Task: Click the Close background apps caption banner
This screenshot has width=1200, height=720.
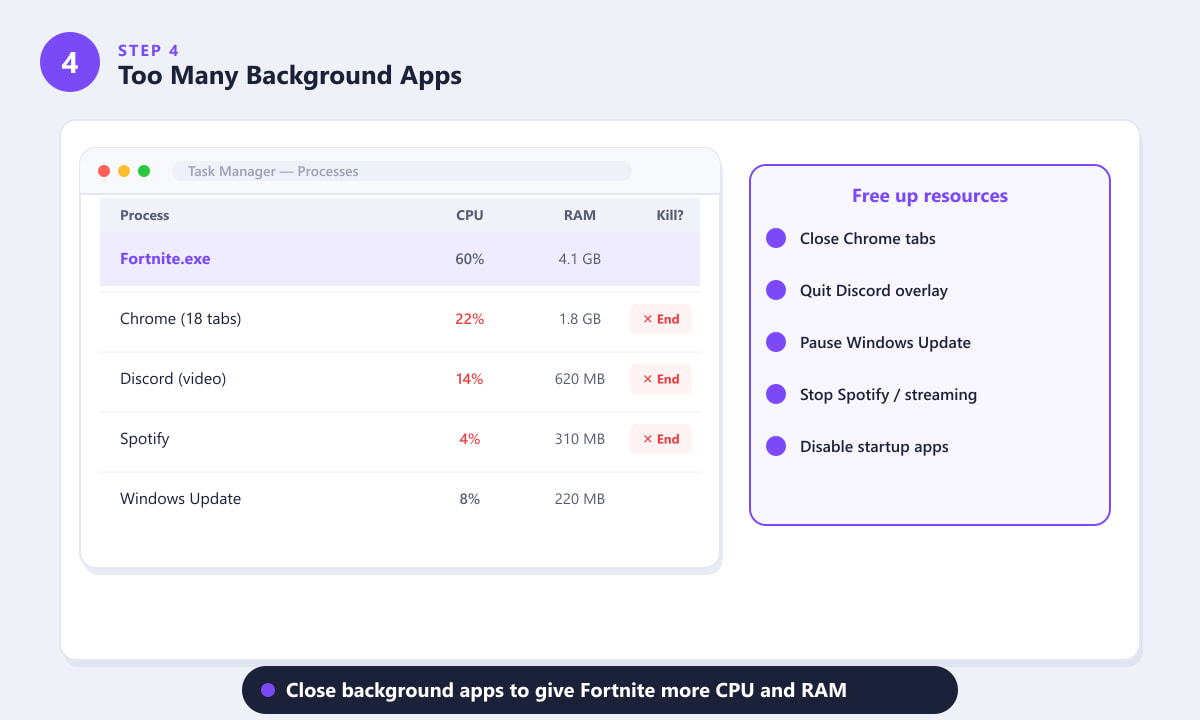Action: click(600, 690)
